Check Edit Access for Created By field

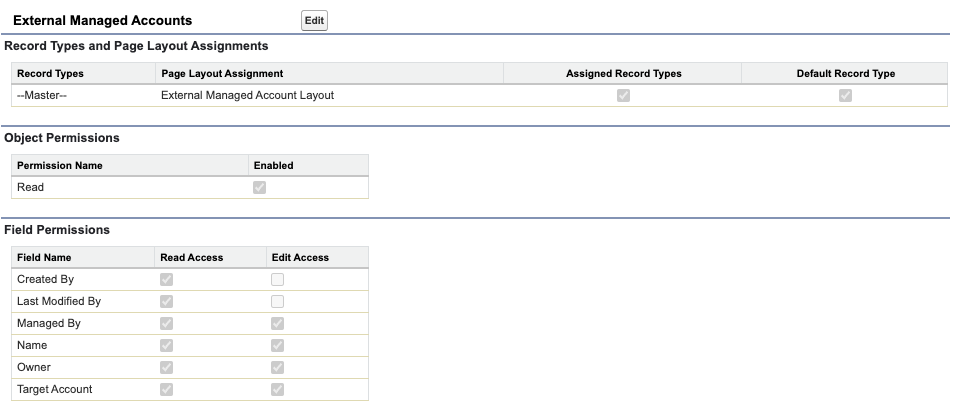coord(278,280)
